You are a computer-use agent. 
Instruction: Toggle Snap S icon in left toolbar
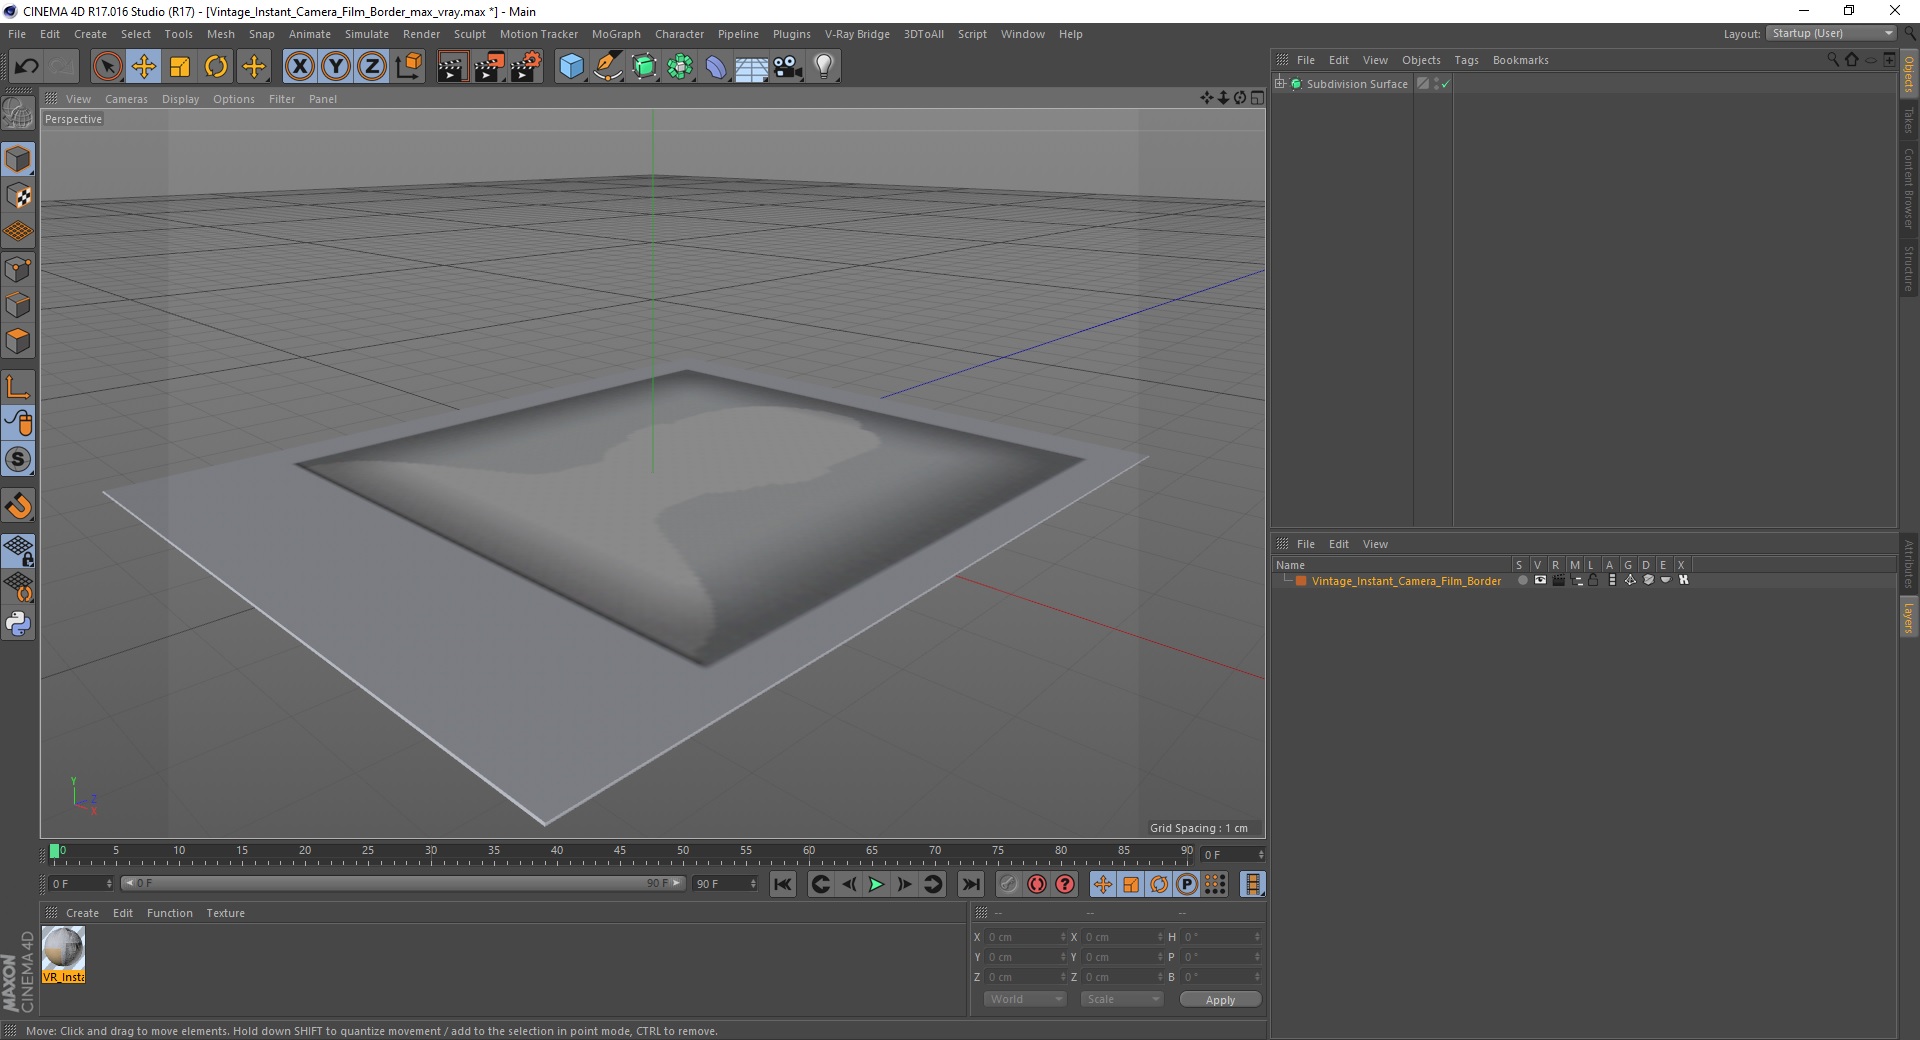pyautogui.click(x=18, y=460)
